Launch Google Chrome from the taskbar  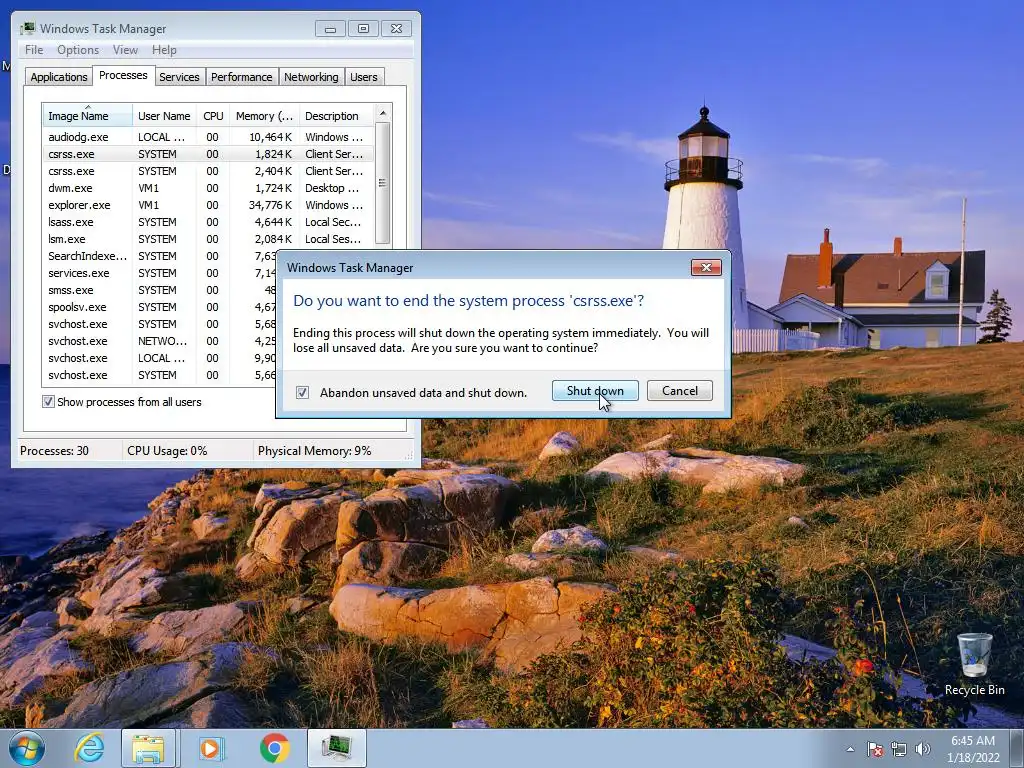coord(275,748)
